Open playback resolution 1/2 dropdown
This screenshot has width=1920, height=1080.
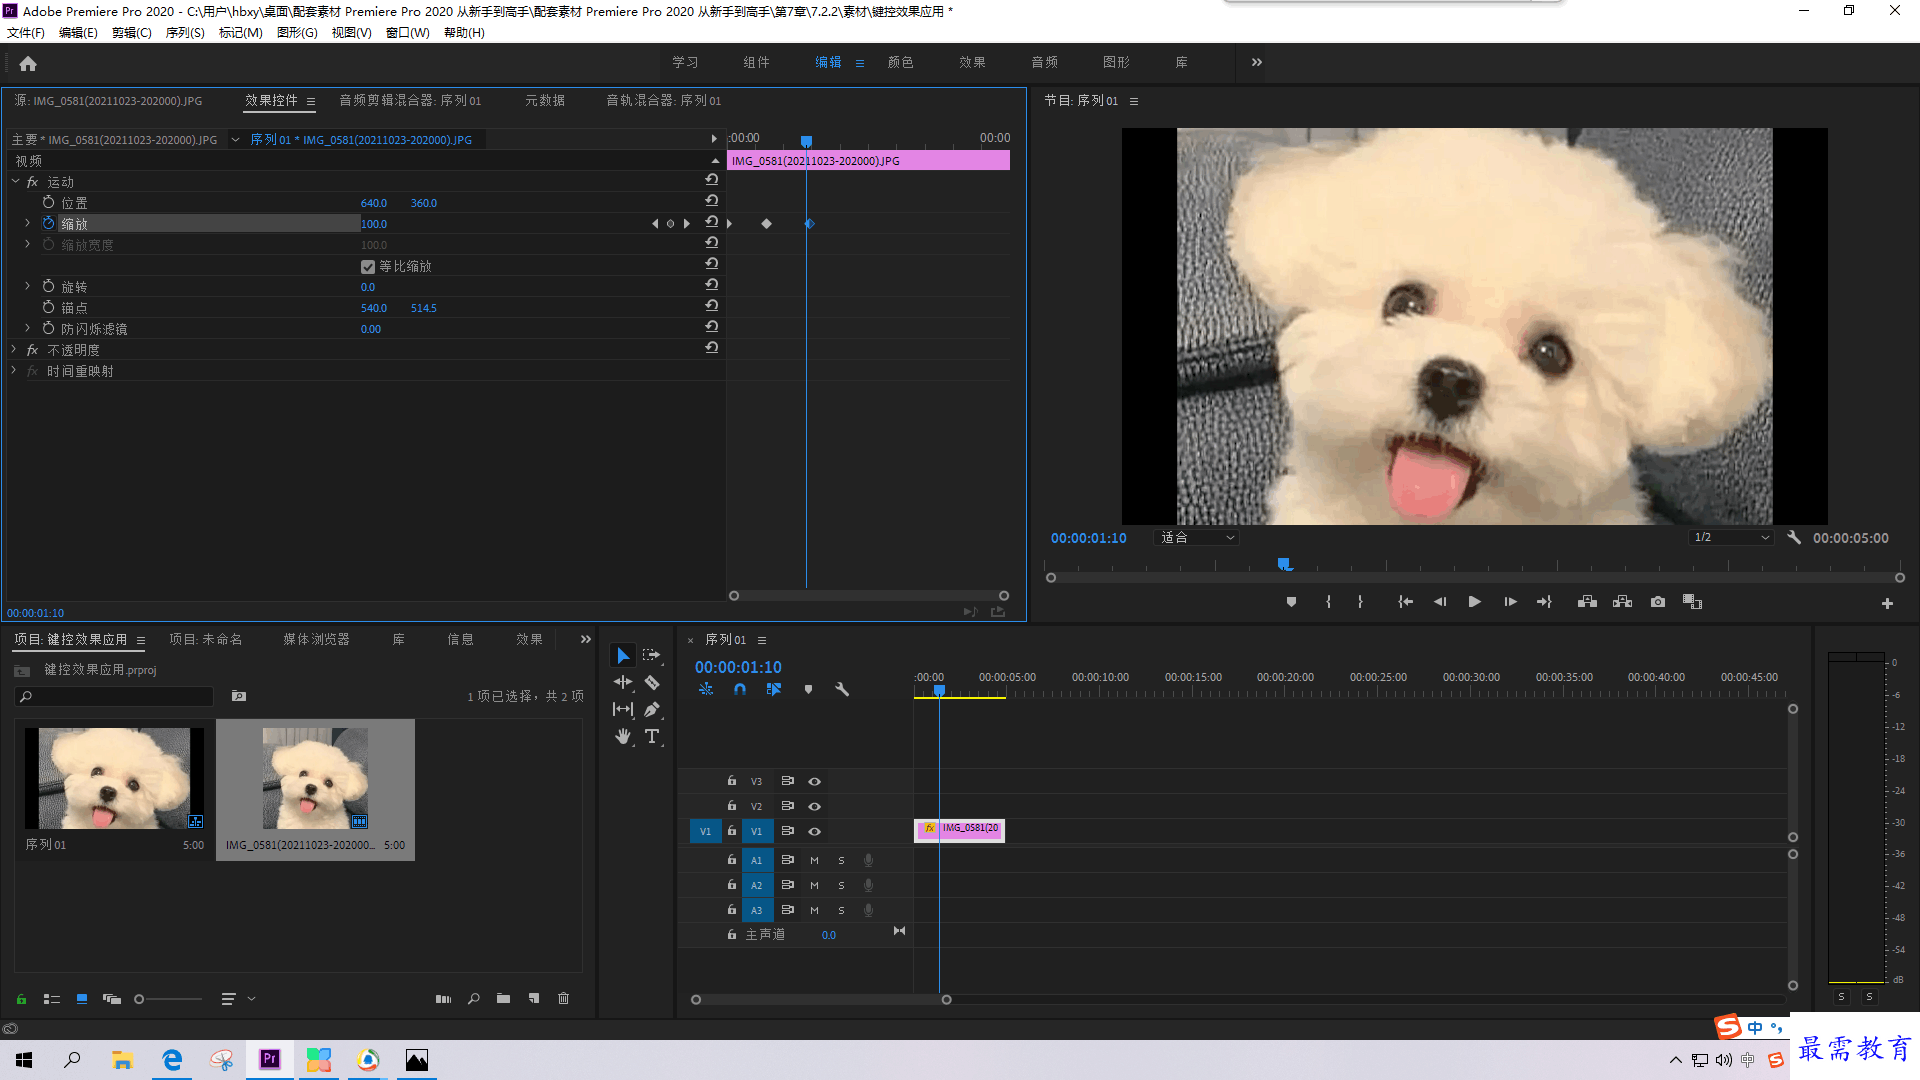click(1731, 537)
